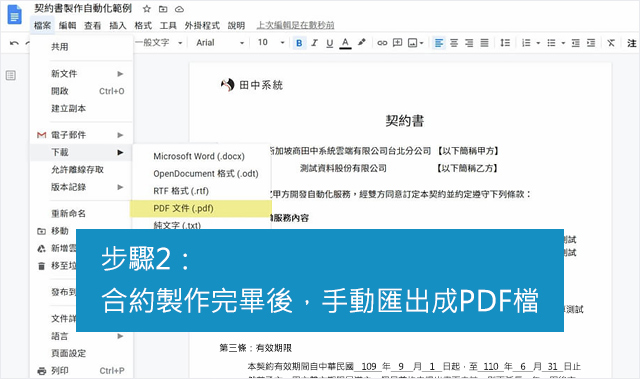Download as OpenDocument 格式 (.odt)

pos(201,174)
